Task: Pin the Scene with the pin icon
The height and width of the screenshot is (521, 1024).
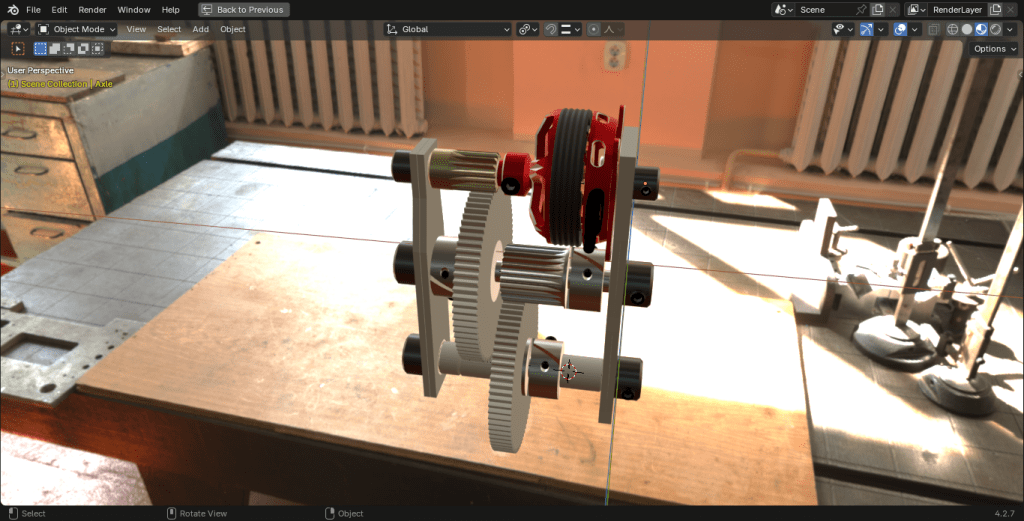Action: (x=861, y=9)
